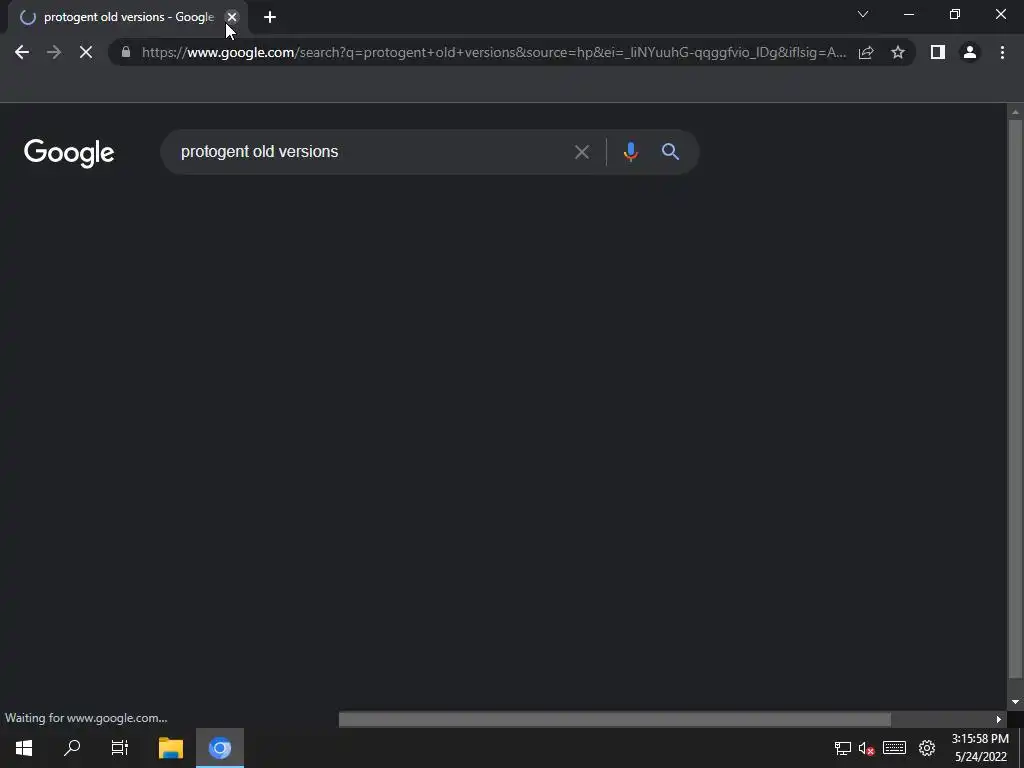Go to Google home via logo

click(69, 153)
